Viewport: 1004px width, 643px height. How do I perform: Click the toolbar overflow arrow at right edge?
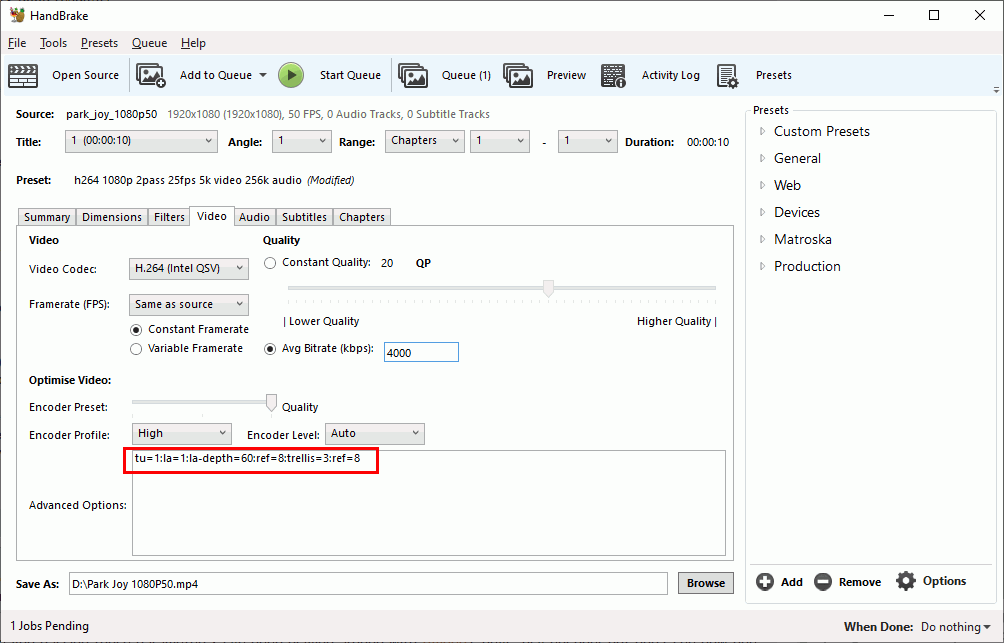pyautogui.click(x=996, y=90)
